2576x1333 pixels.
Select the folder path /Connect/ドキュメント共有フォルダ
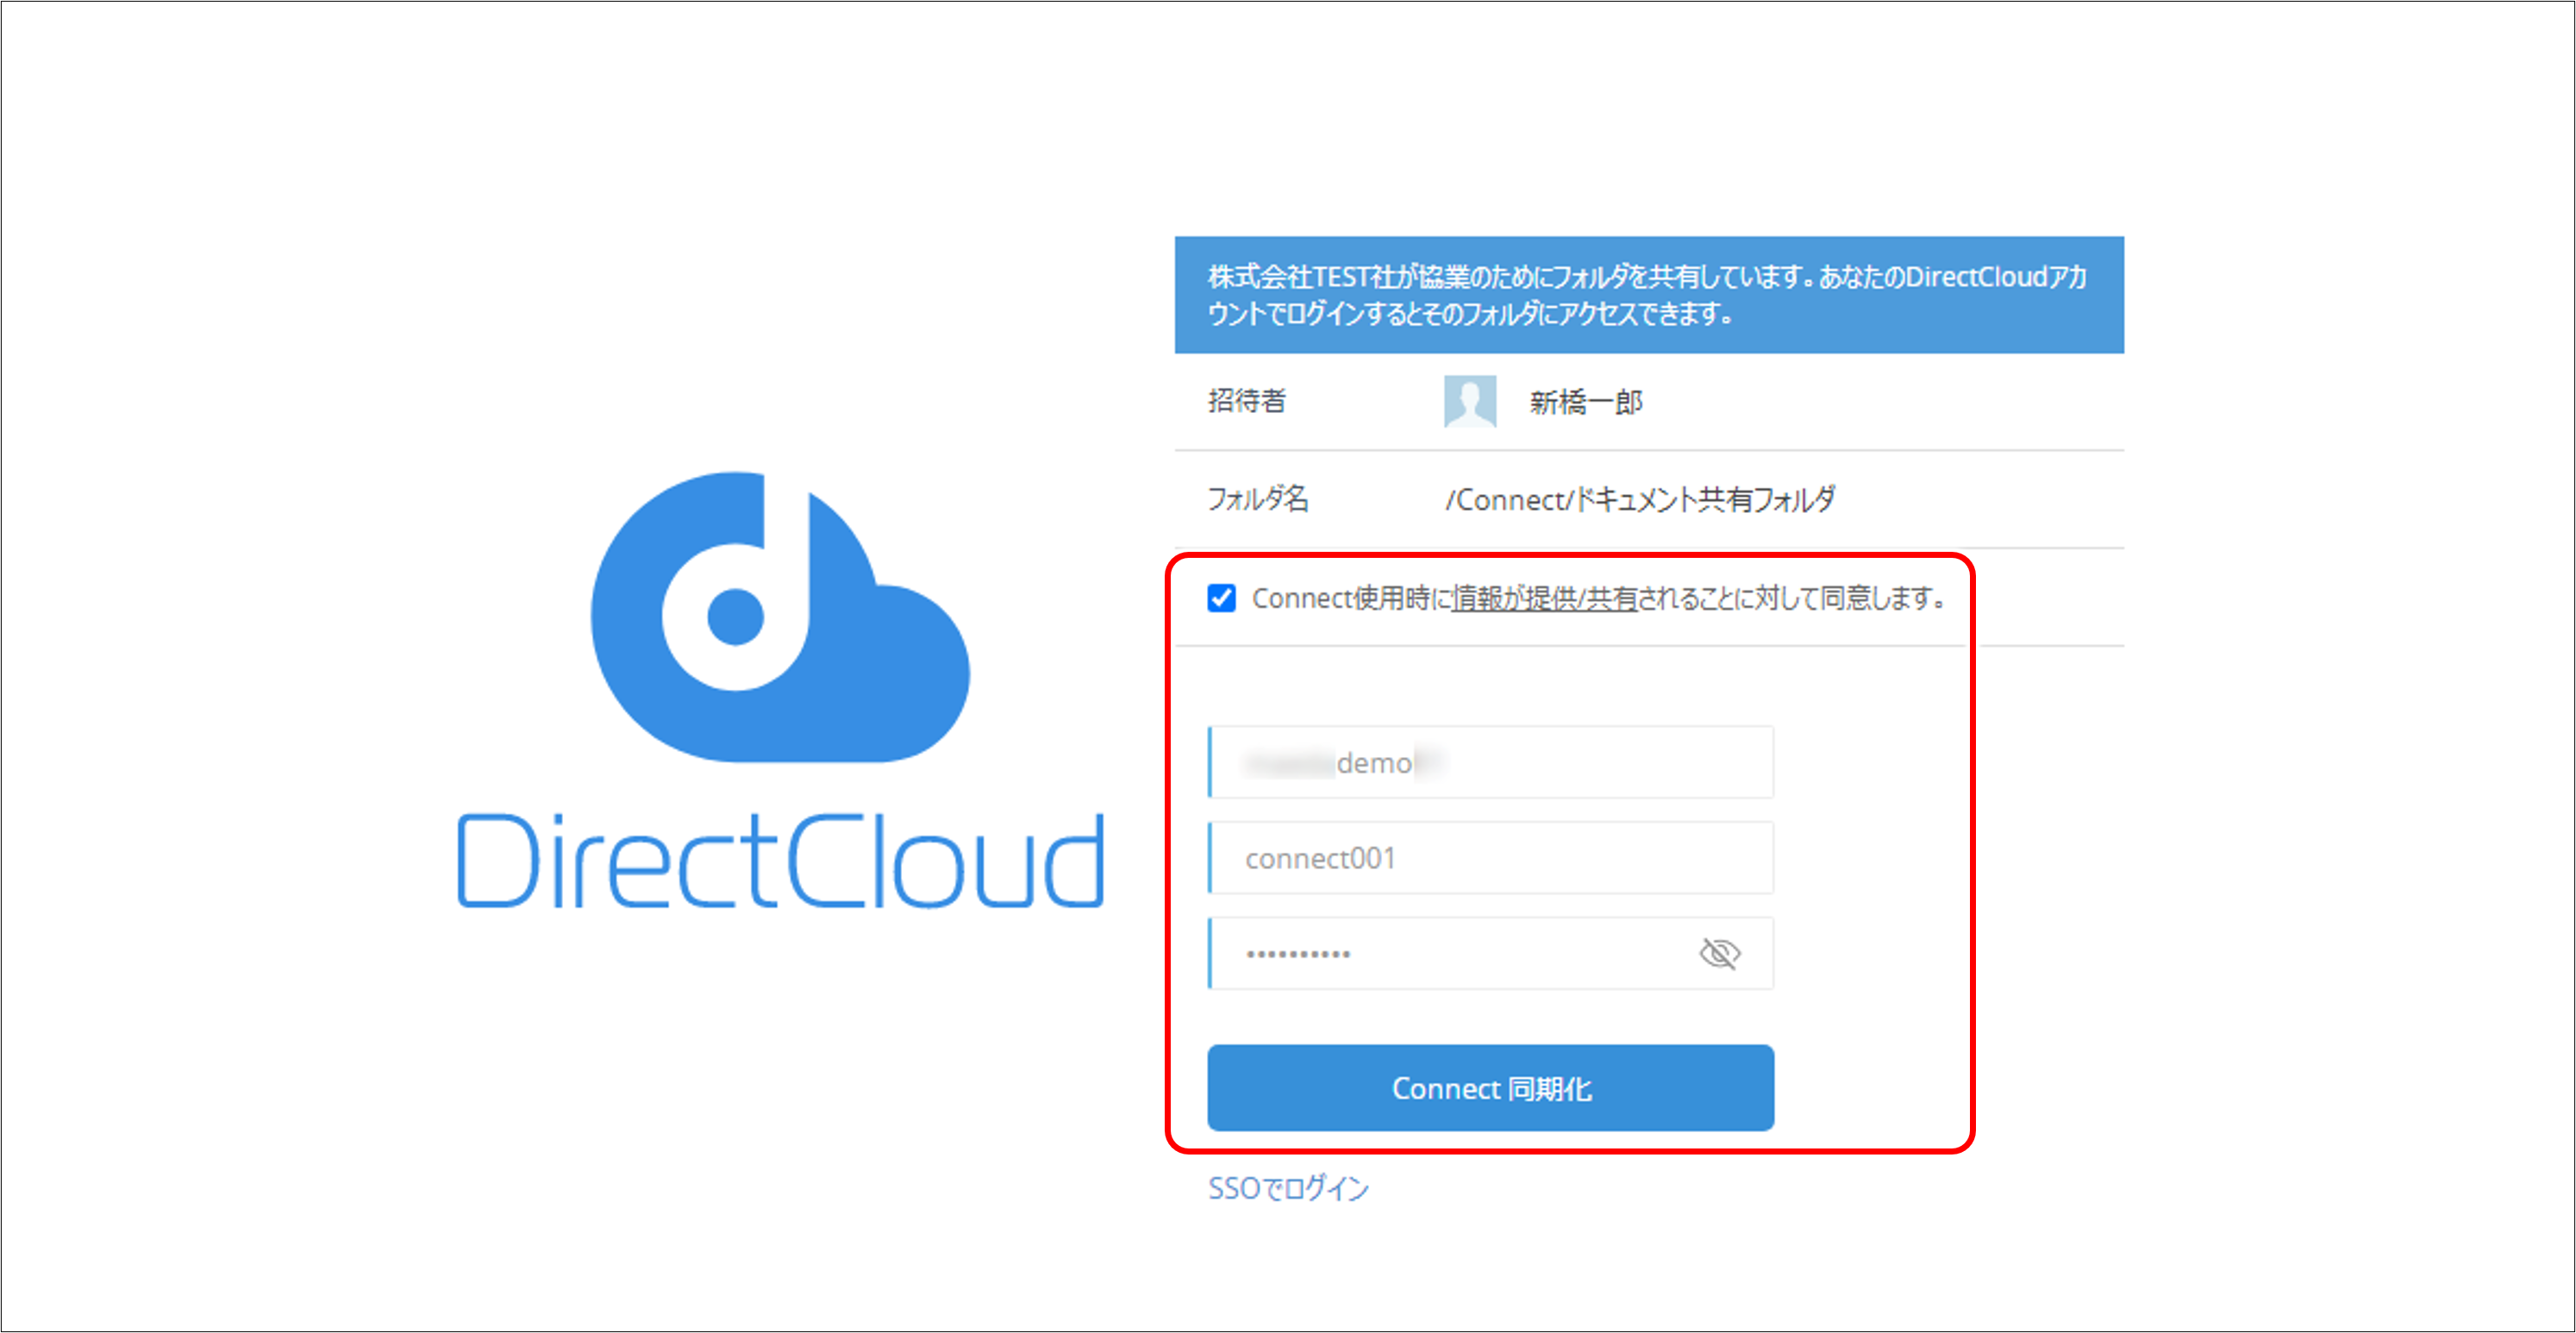coord(1640,499)
